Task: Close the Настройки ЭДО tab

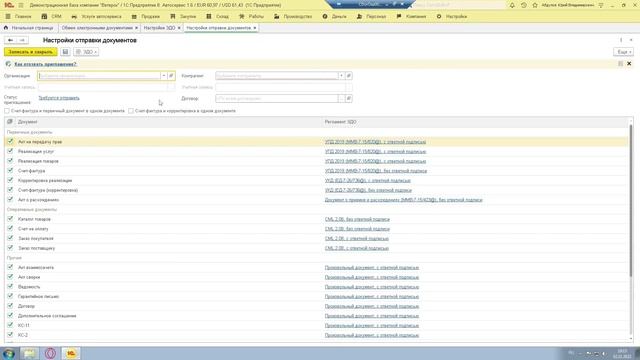Action: 179,28
